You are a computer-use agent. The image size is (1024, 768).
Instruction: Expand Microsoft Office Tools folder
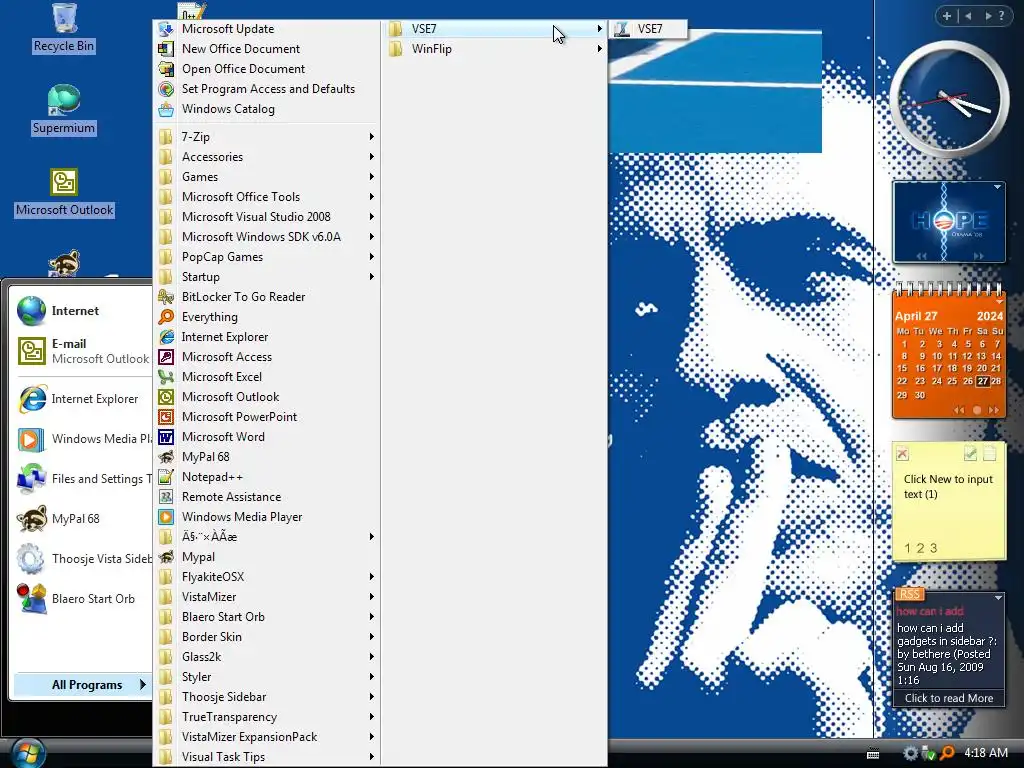pos(267,197)
